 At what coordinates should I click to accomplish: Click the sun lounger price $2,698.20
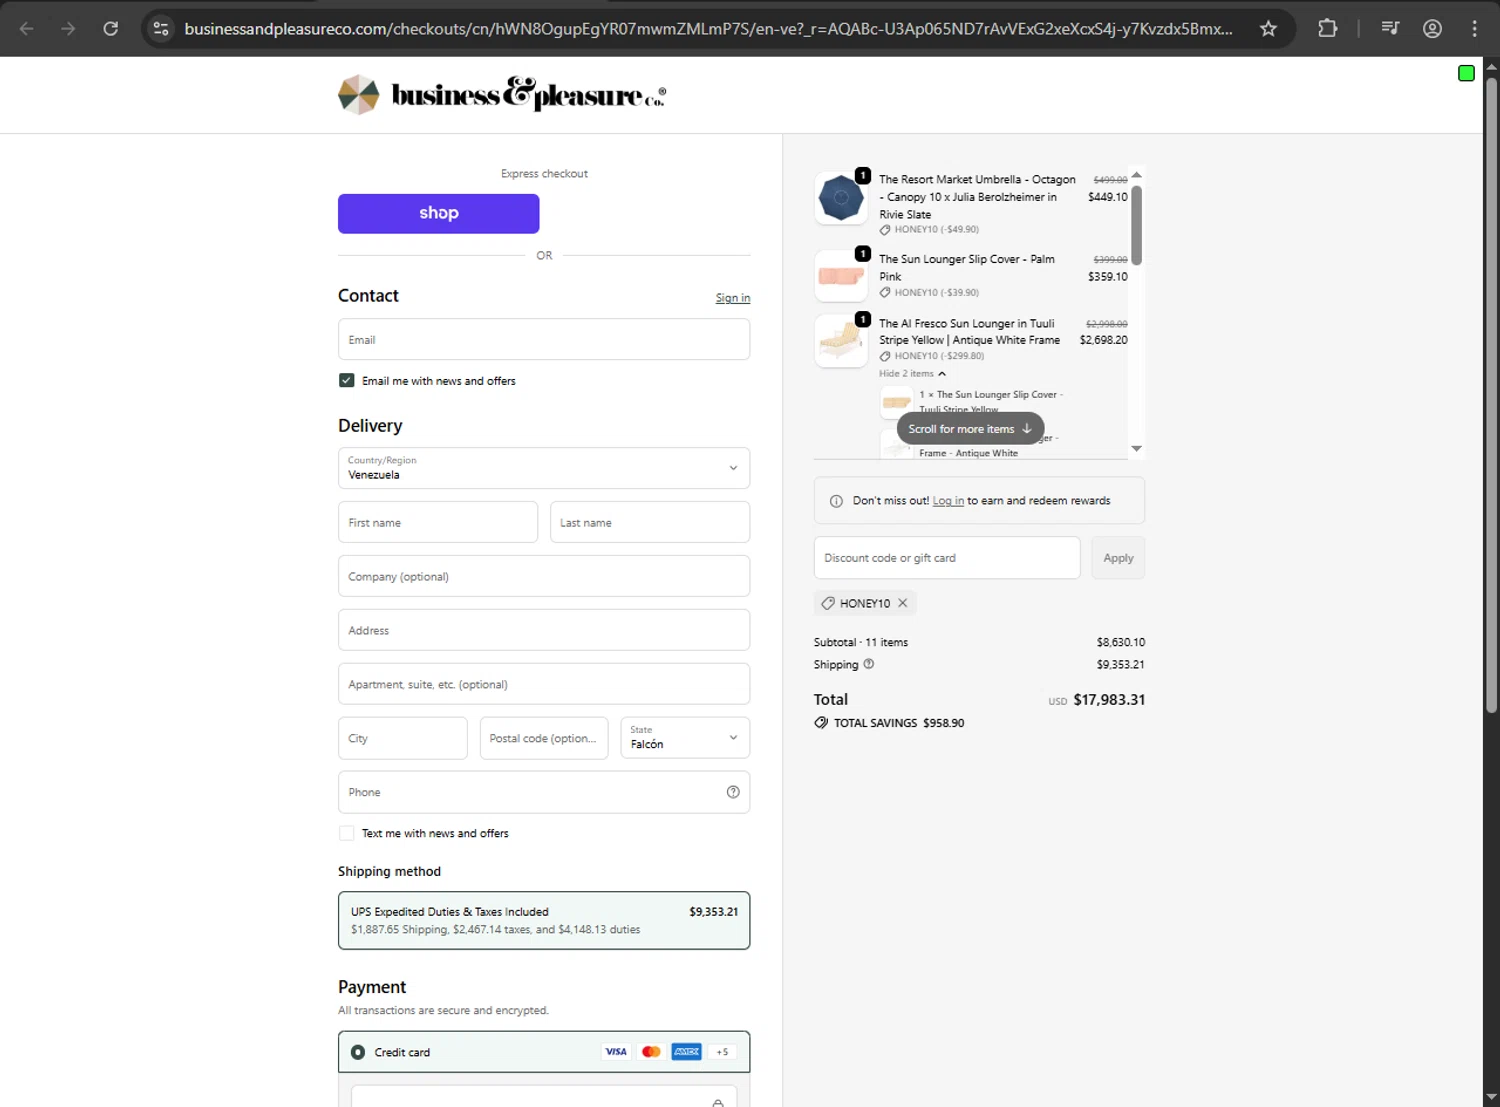click(x=1103, y=340)
